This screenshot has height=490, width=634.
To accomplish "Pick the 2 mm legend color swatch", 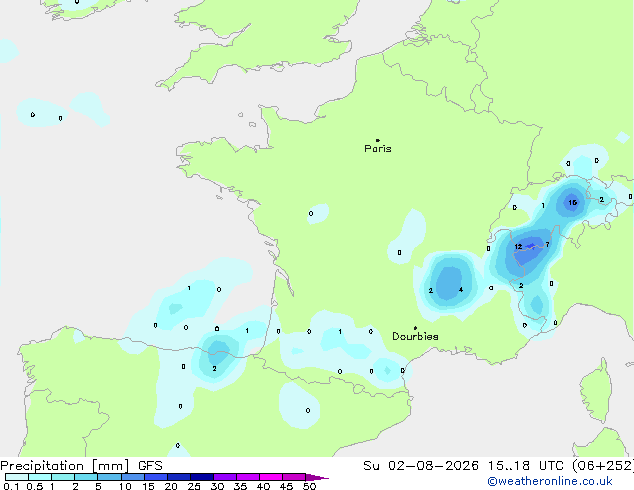I will click(86, 477).
